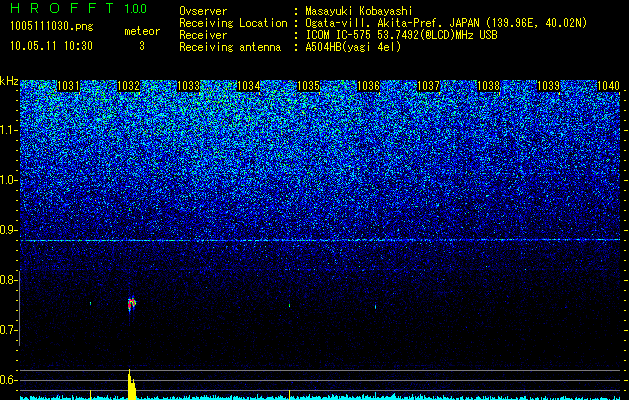Select observer name Masayuki Kobayashi
The image size is (629, 400).
click(x=359, y=12)
